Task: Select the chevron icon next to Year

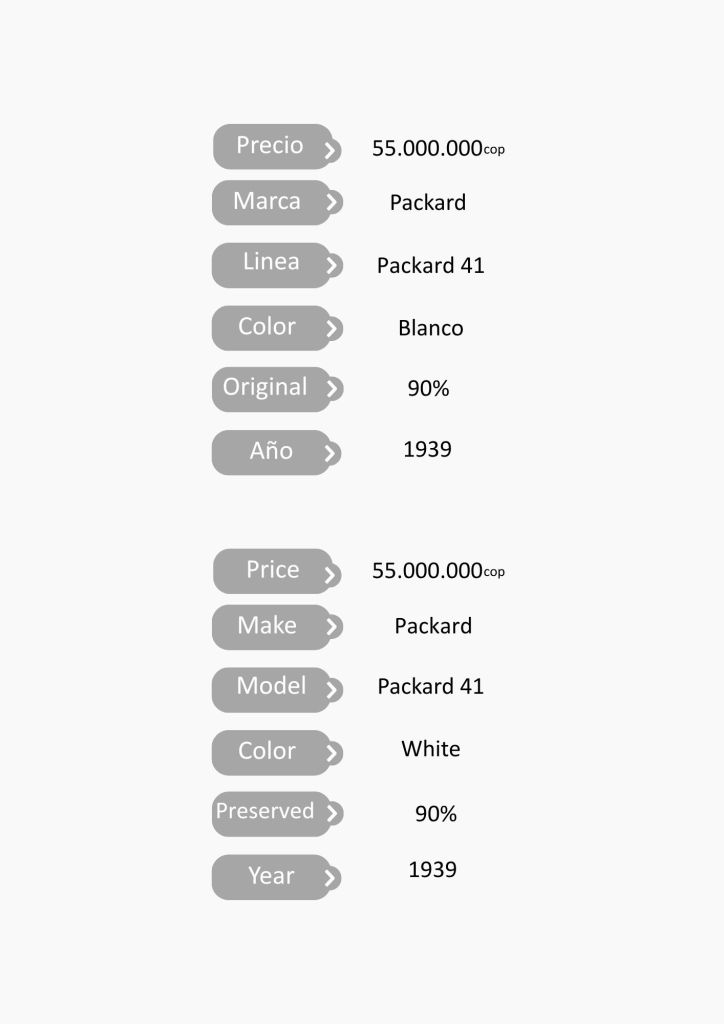Action: click(x=331, y=879)
